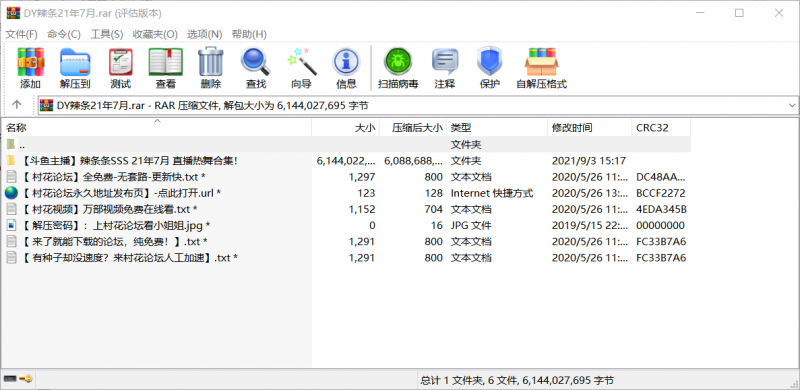Open the 文件(F) menu
Viewport: 800px width, 390px height.
tap(21, 34)
